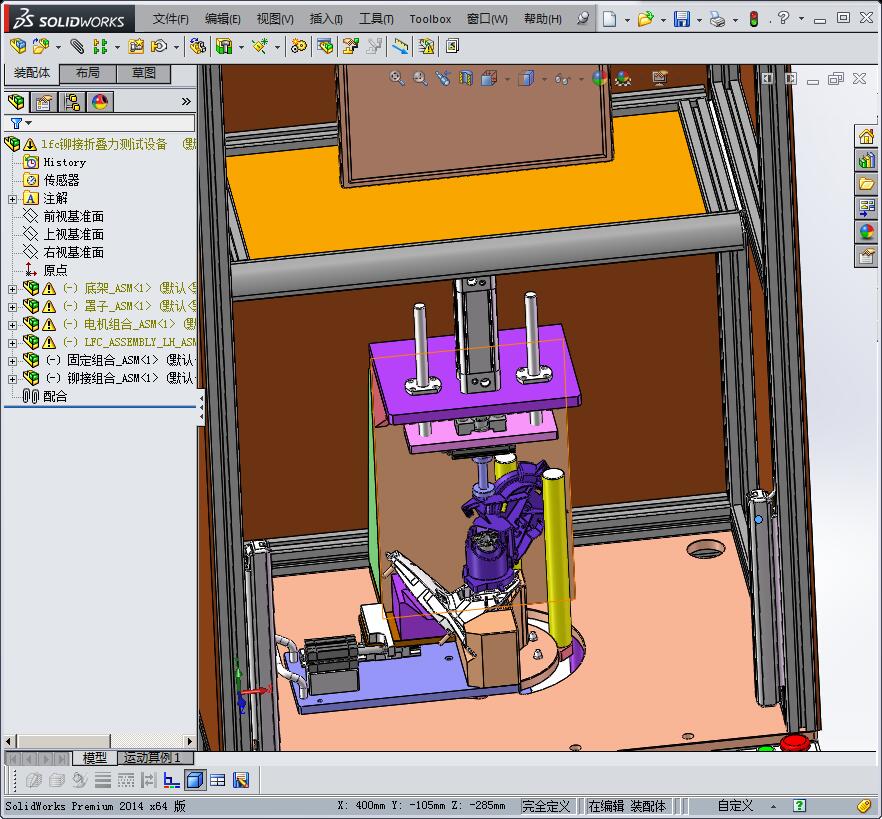Open the 工具(T) menu
Image resolution: width=882 pixels, height=819 pixels.
coord(376,19)
